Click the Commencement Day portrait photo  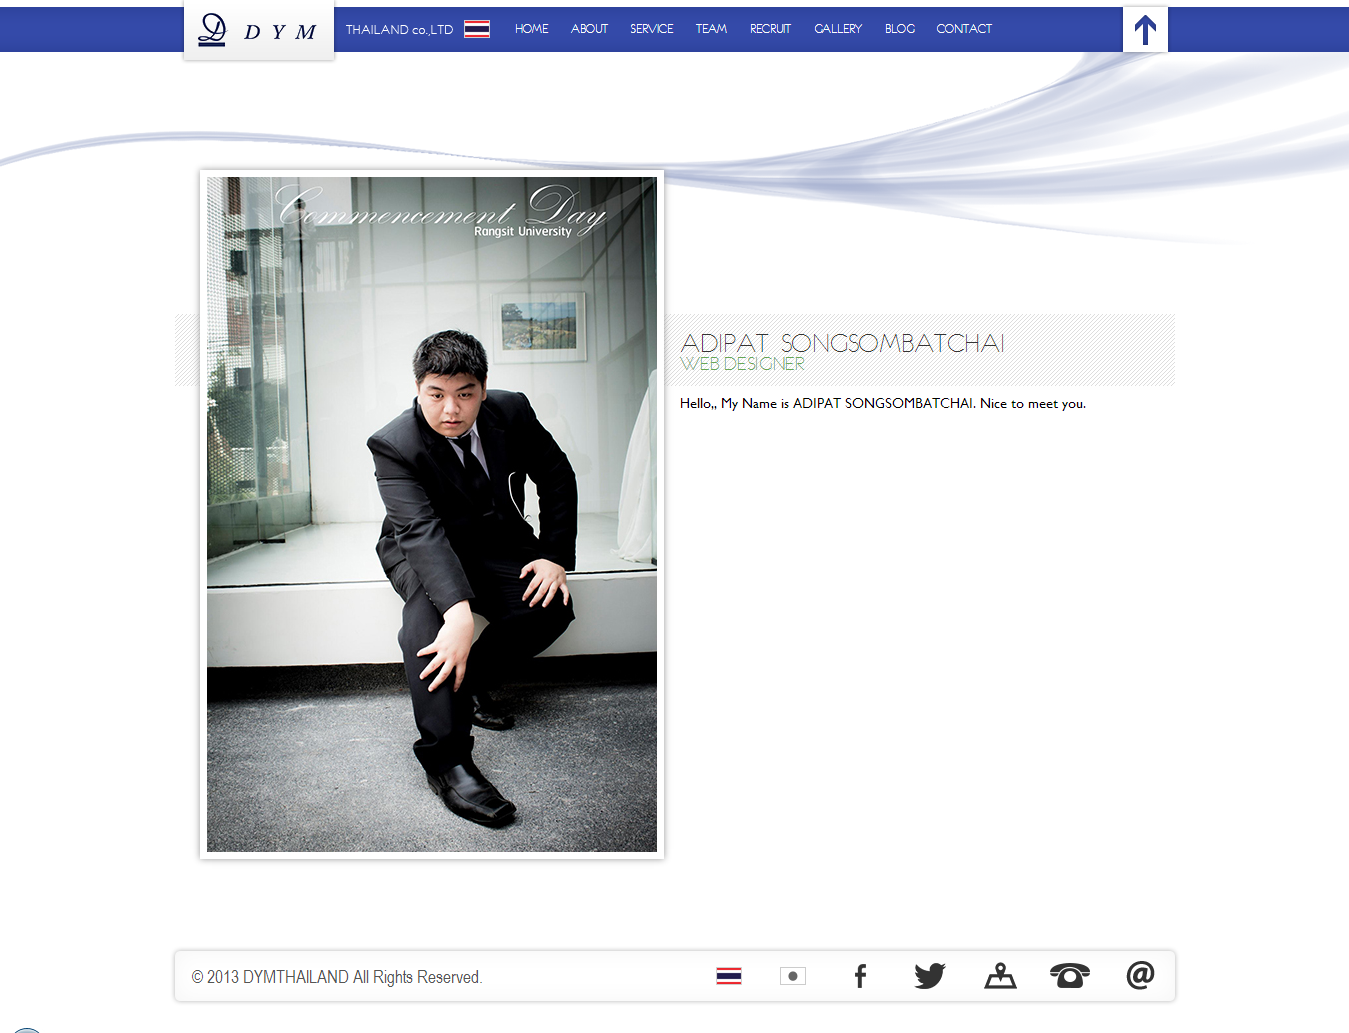[x=432, y=514]
